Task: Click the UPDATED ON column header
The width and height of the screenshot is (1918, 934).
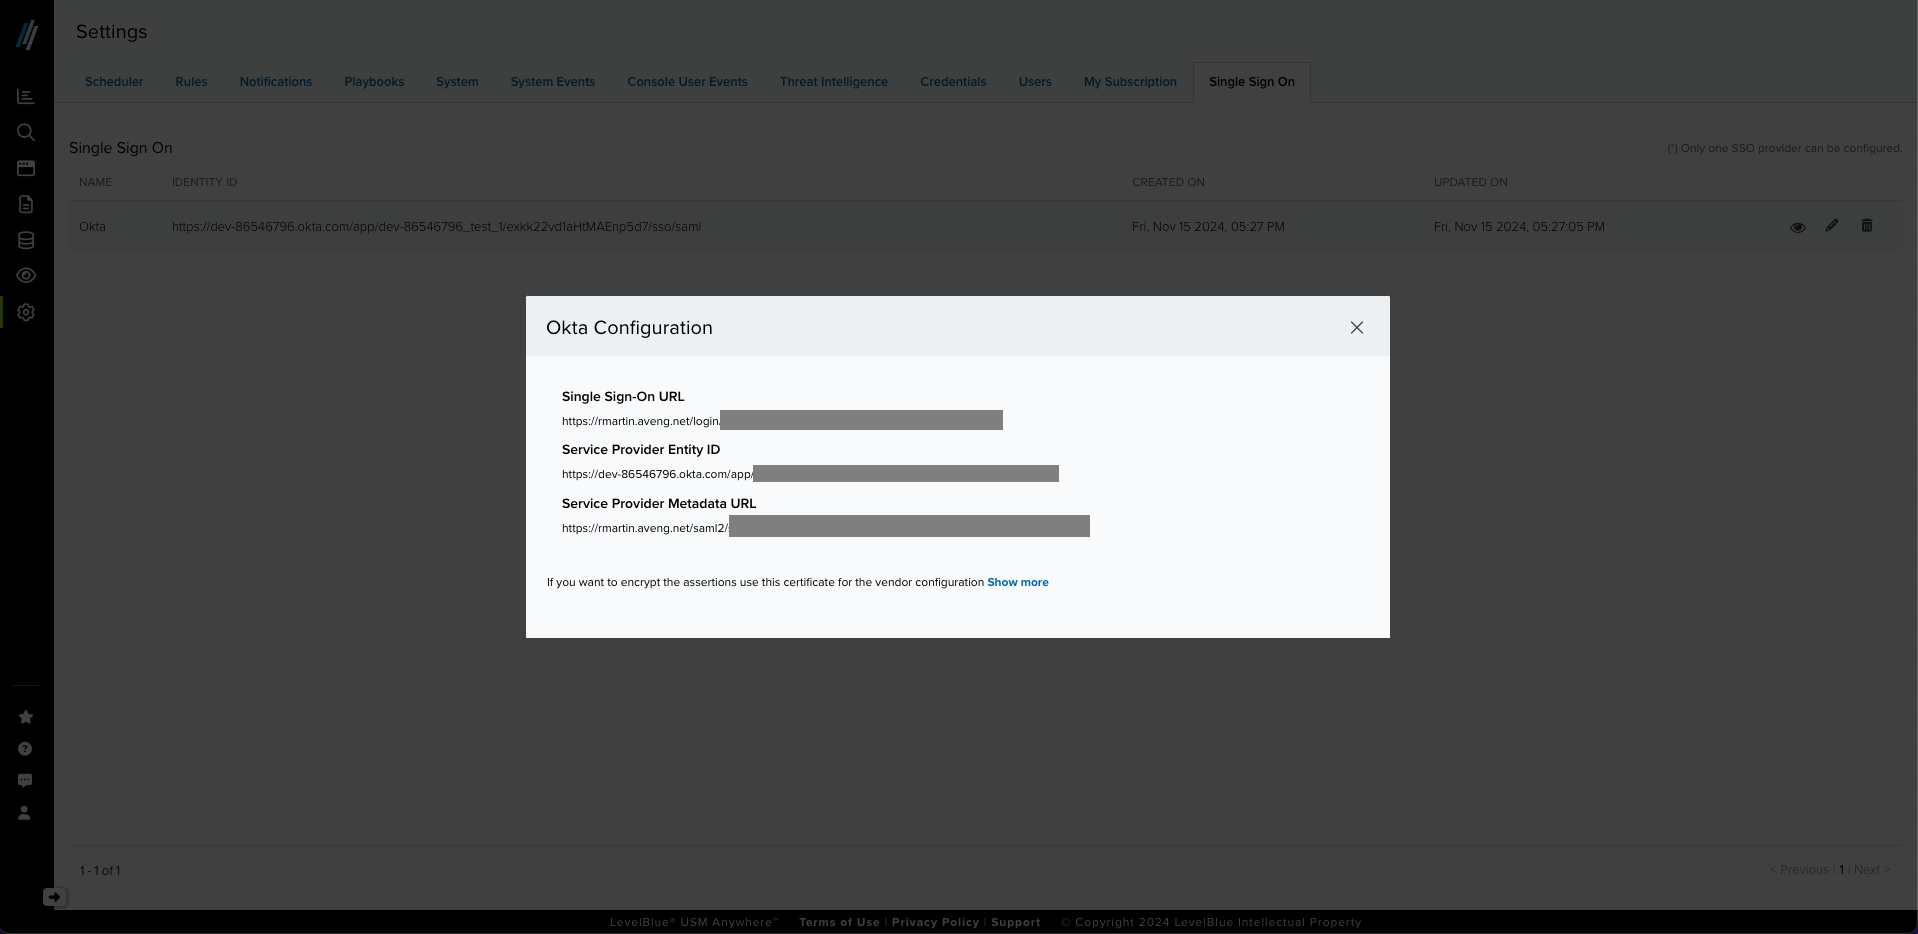Action: pos(1470,182)
